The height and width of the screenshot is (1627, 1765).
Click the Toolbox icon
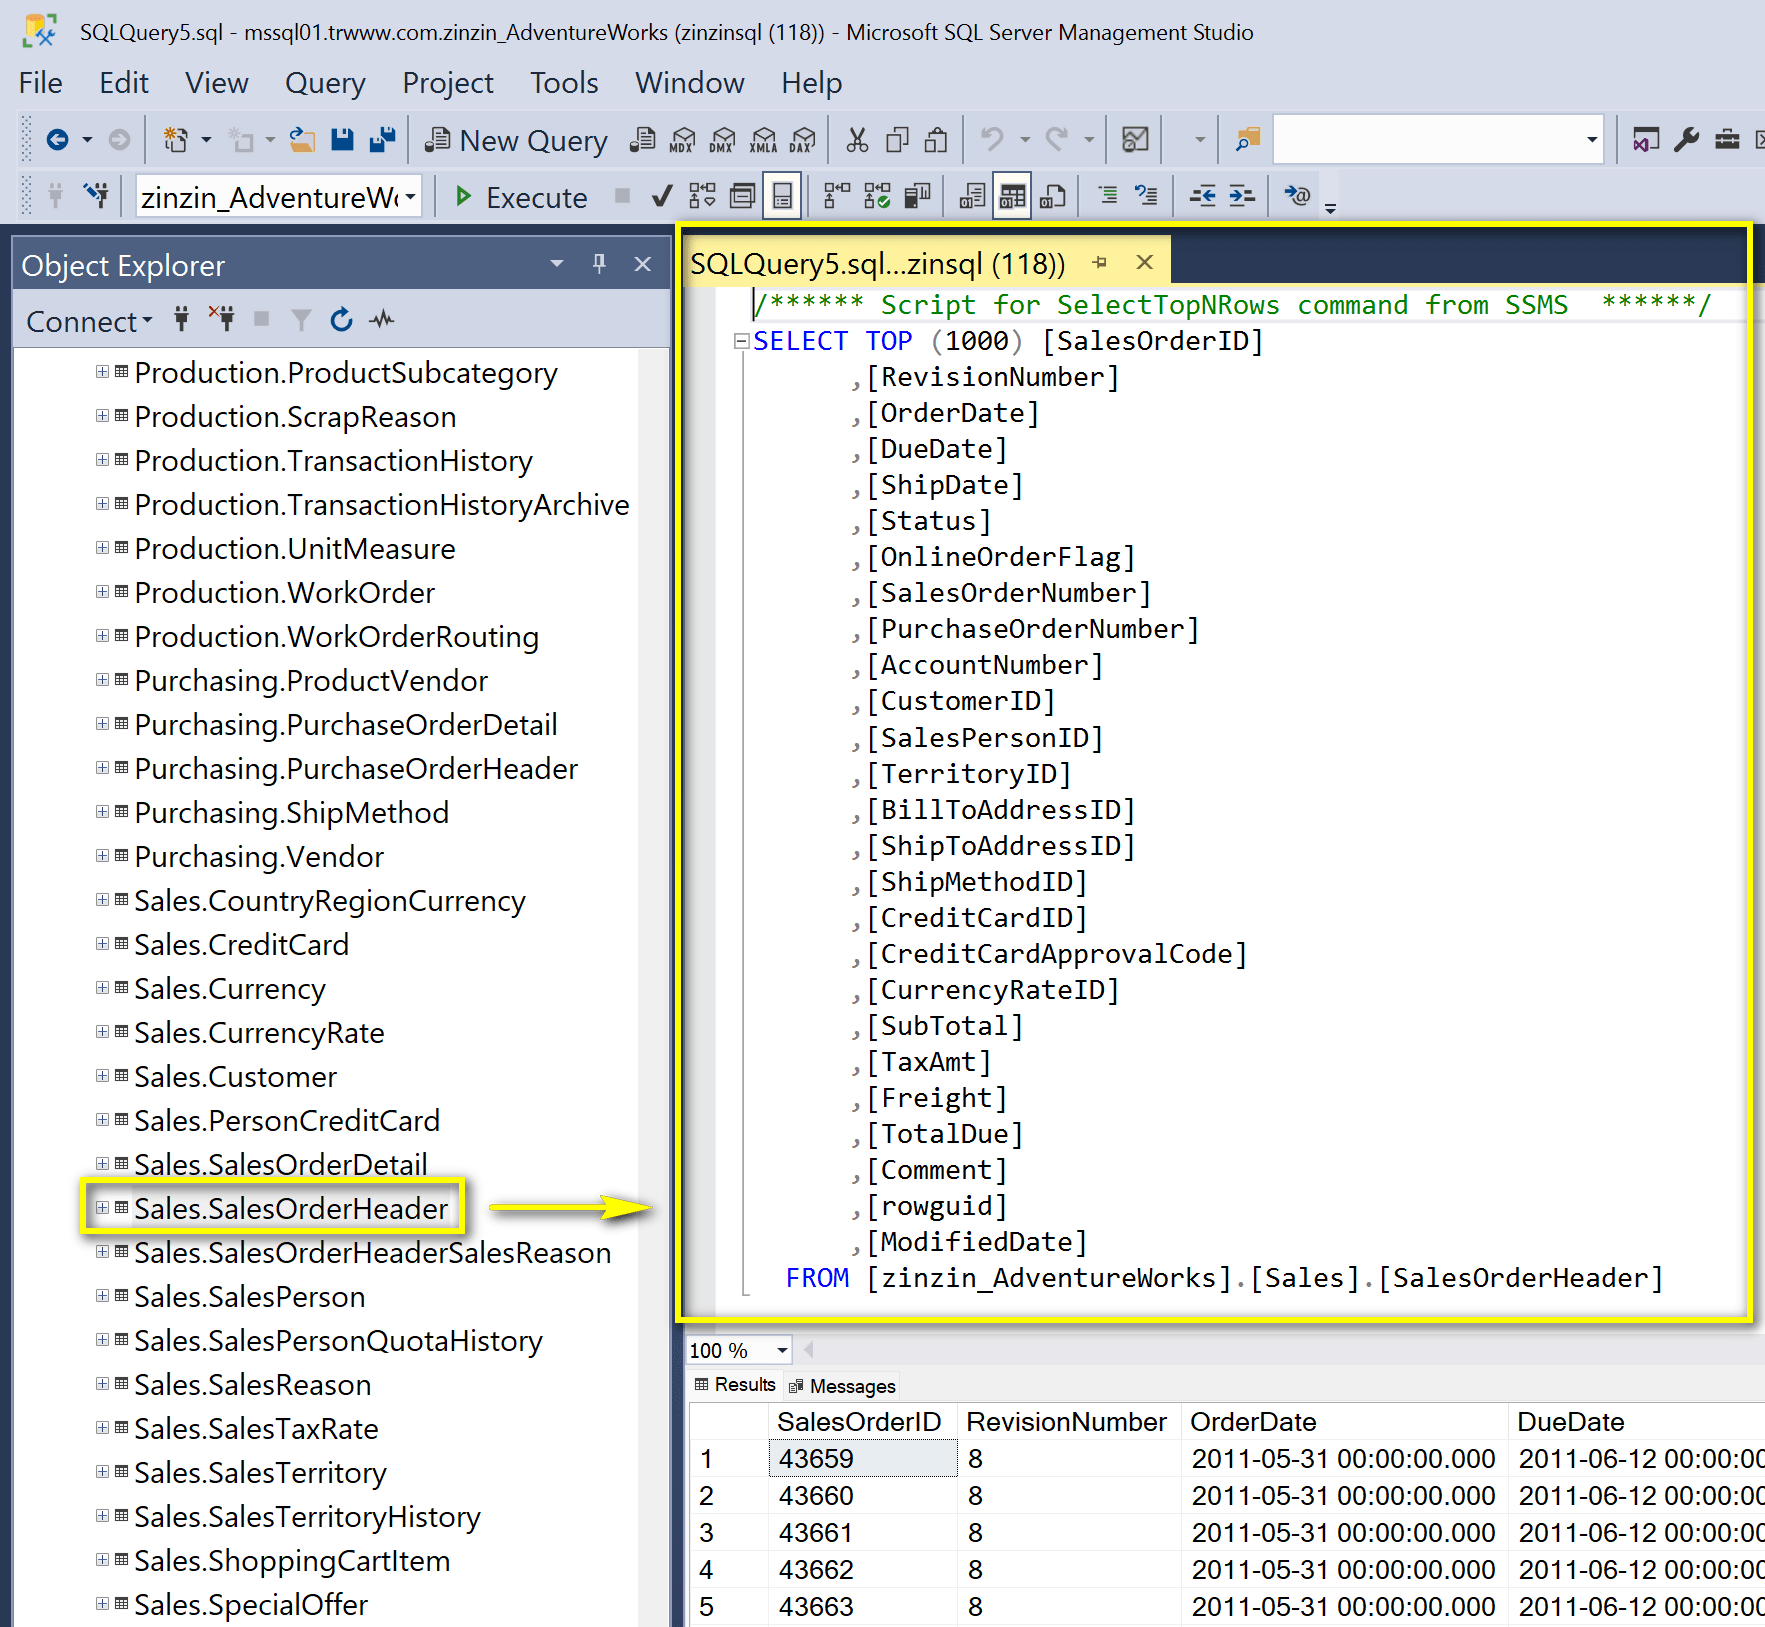1727,139
